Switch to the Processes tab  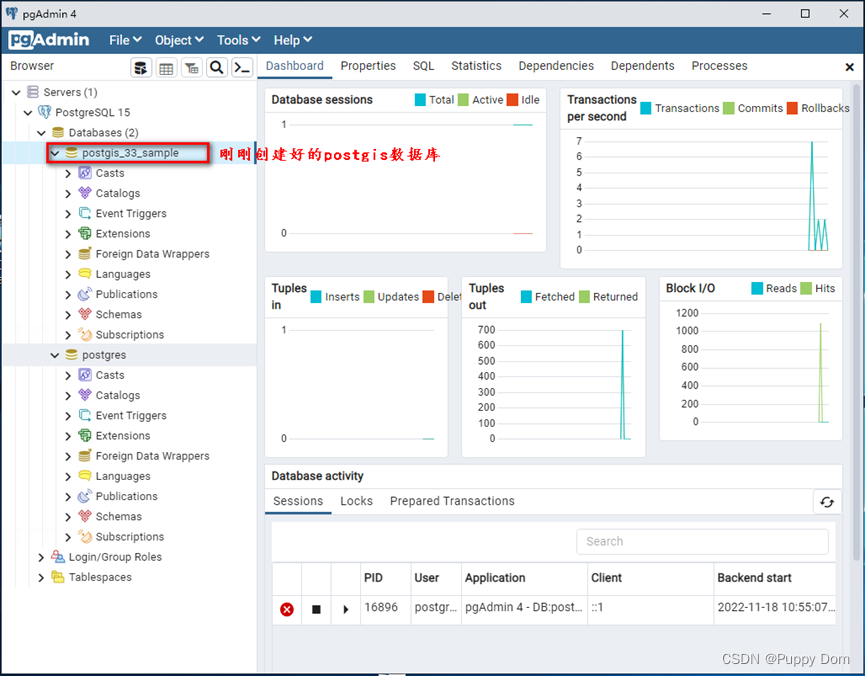point(719,66)
